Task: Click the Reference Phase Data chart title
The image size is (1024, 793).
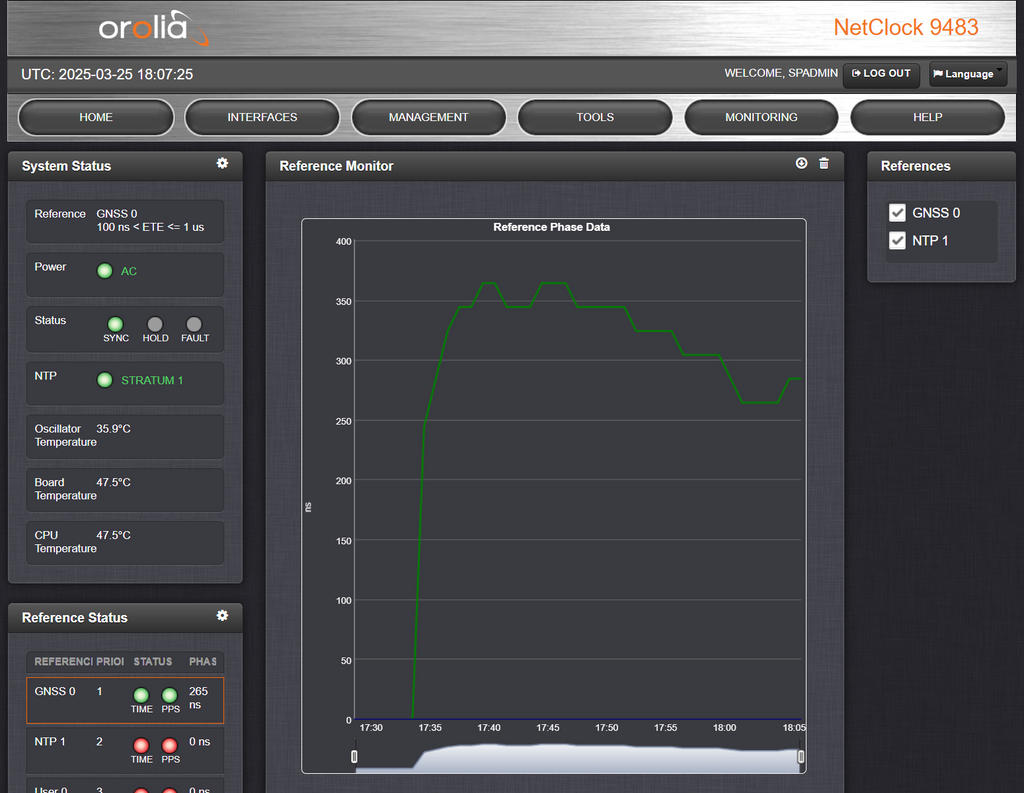Action: [x=552, y=227]
